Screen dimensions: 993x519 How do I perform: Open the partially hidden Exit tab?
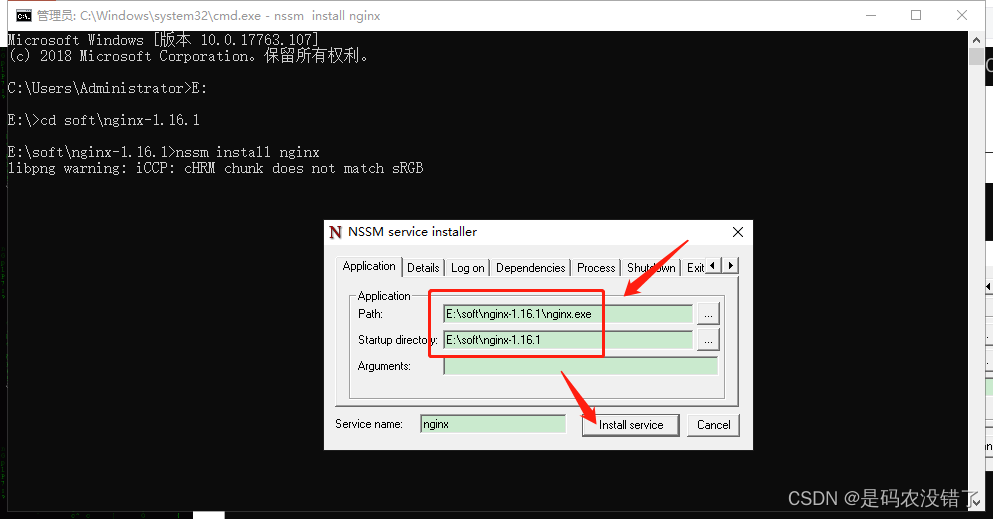pyautogui.click(x=695, y=268)
